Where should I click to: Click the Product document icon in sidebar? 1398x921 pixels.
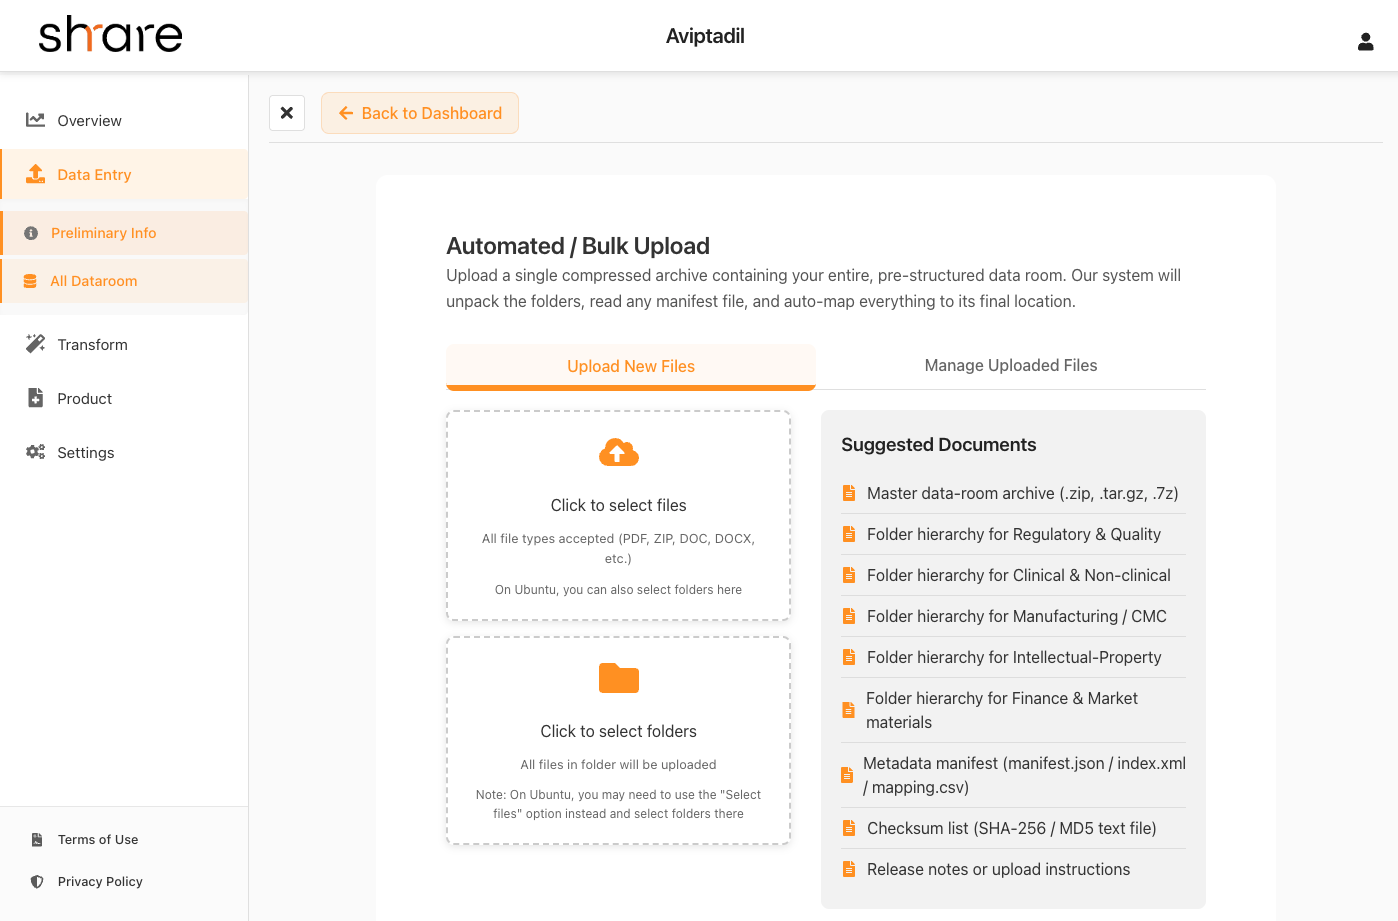tap(36, 397)
